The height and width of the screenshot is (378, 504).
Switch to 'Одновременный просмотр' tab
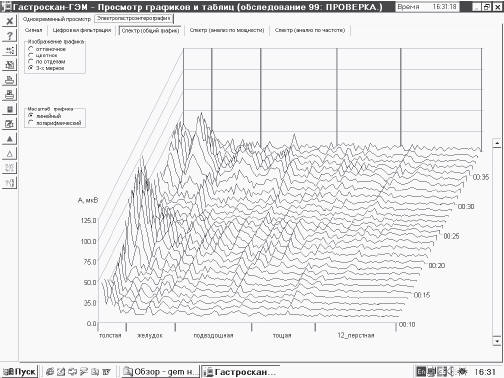tap(57, 19)
